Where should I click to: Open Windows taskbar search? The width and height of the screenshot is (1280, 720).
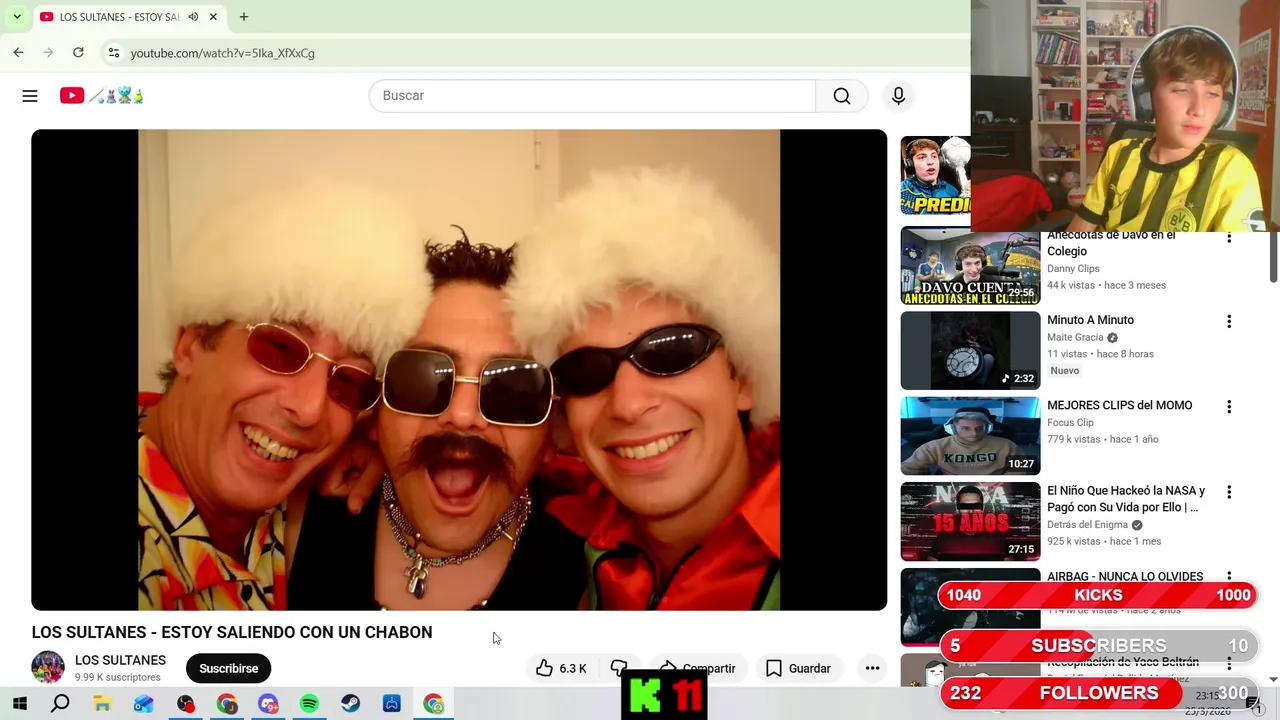click(x=60, y=704)
